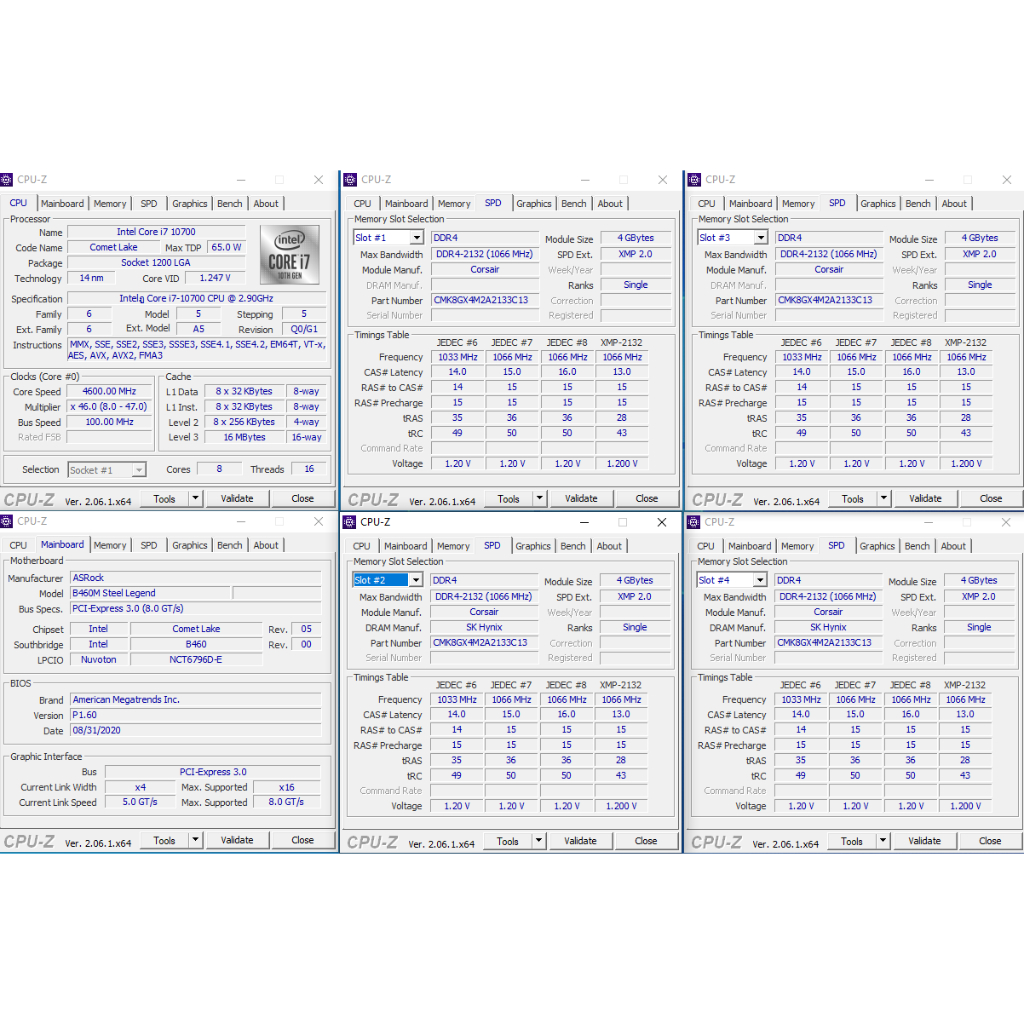Select the Graphics tab in the Slot #1 window
The height and width of the screenshot is (1024, 1024).
[534, 204]
